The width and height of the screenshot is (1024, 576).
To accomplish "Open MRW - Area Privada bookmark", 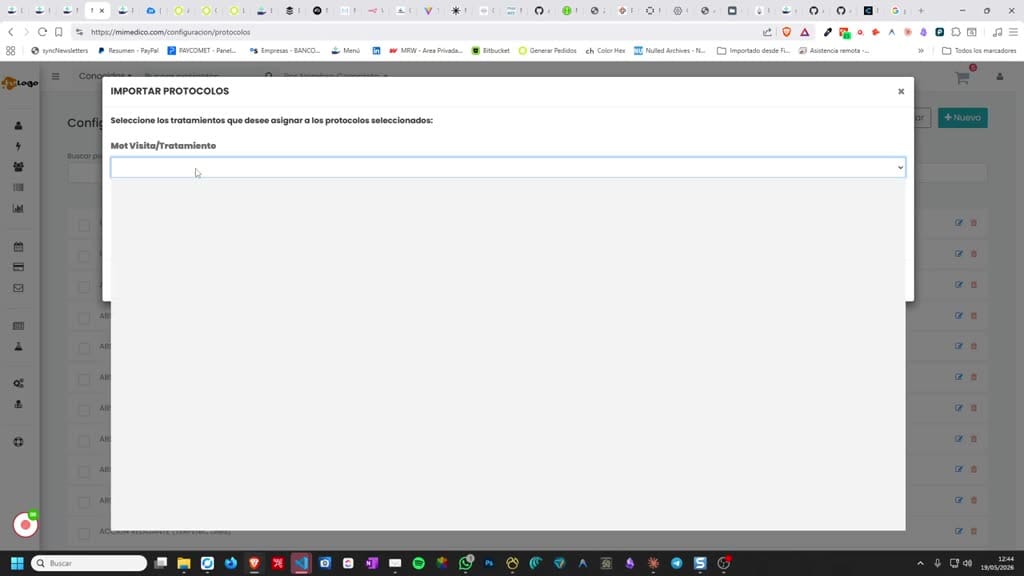I will point(426,50).
